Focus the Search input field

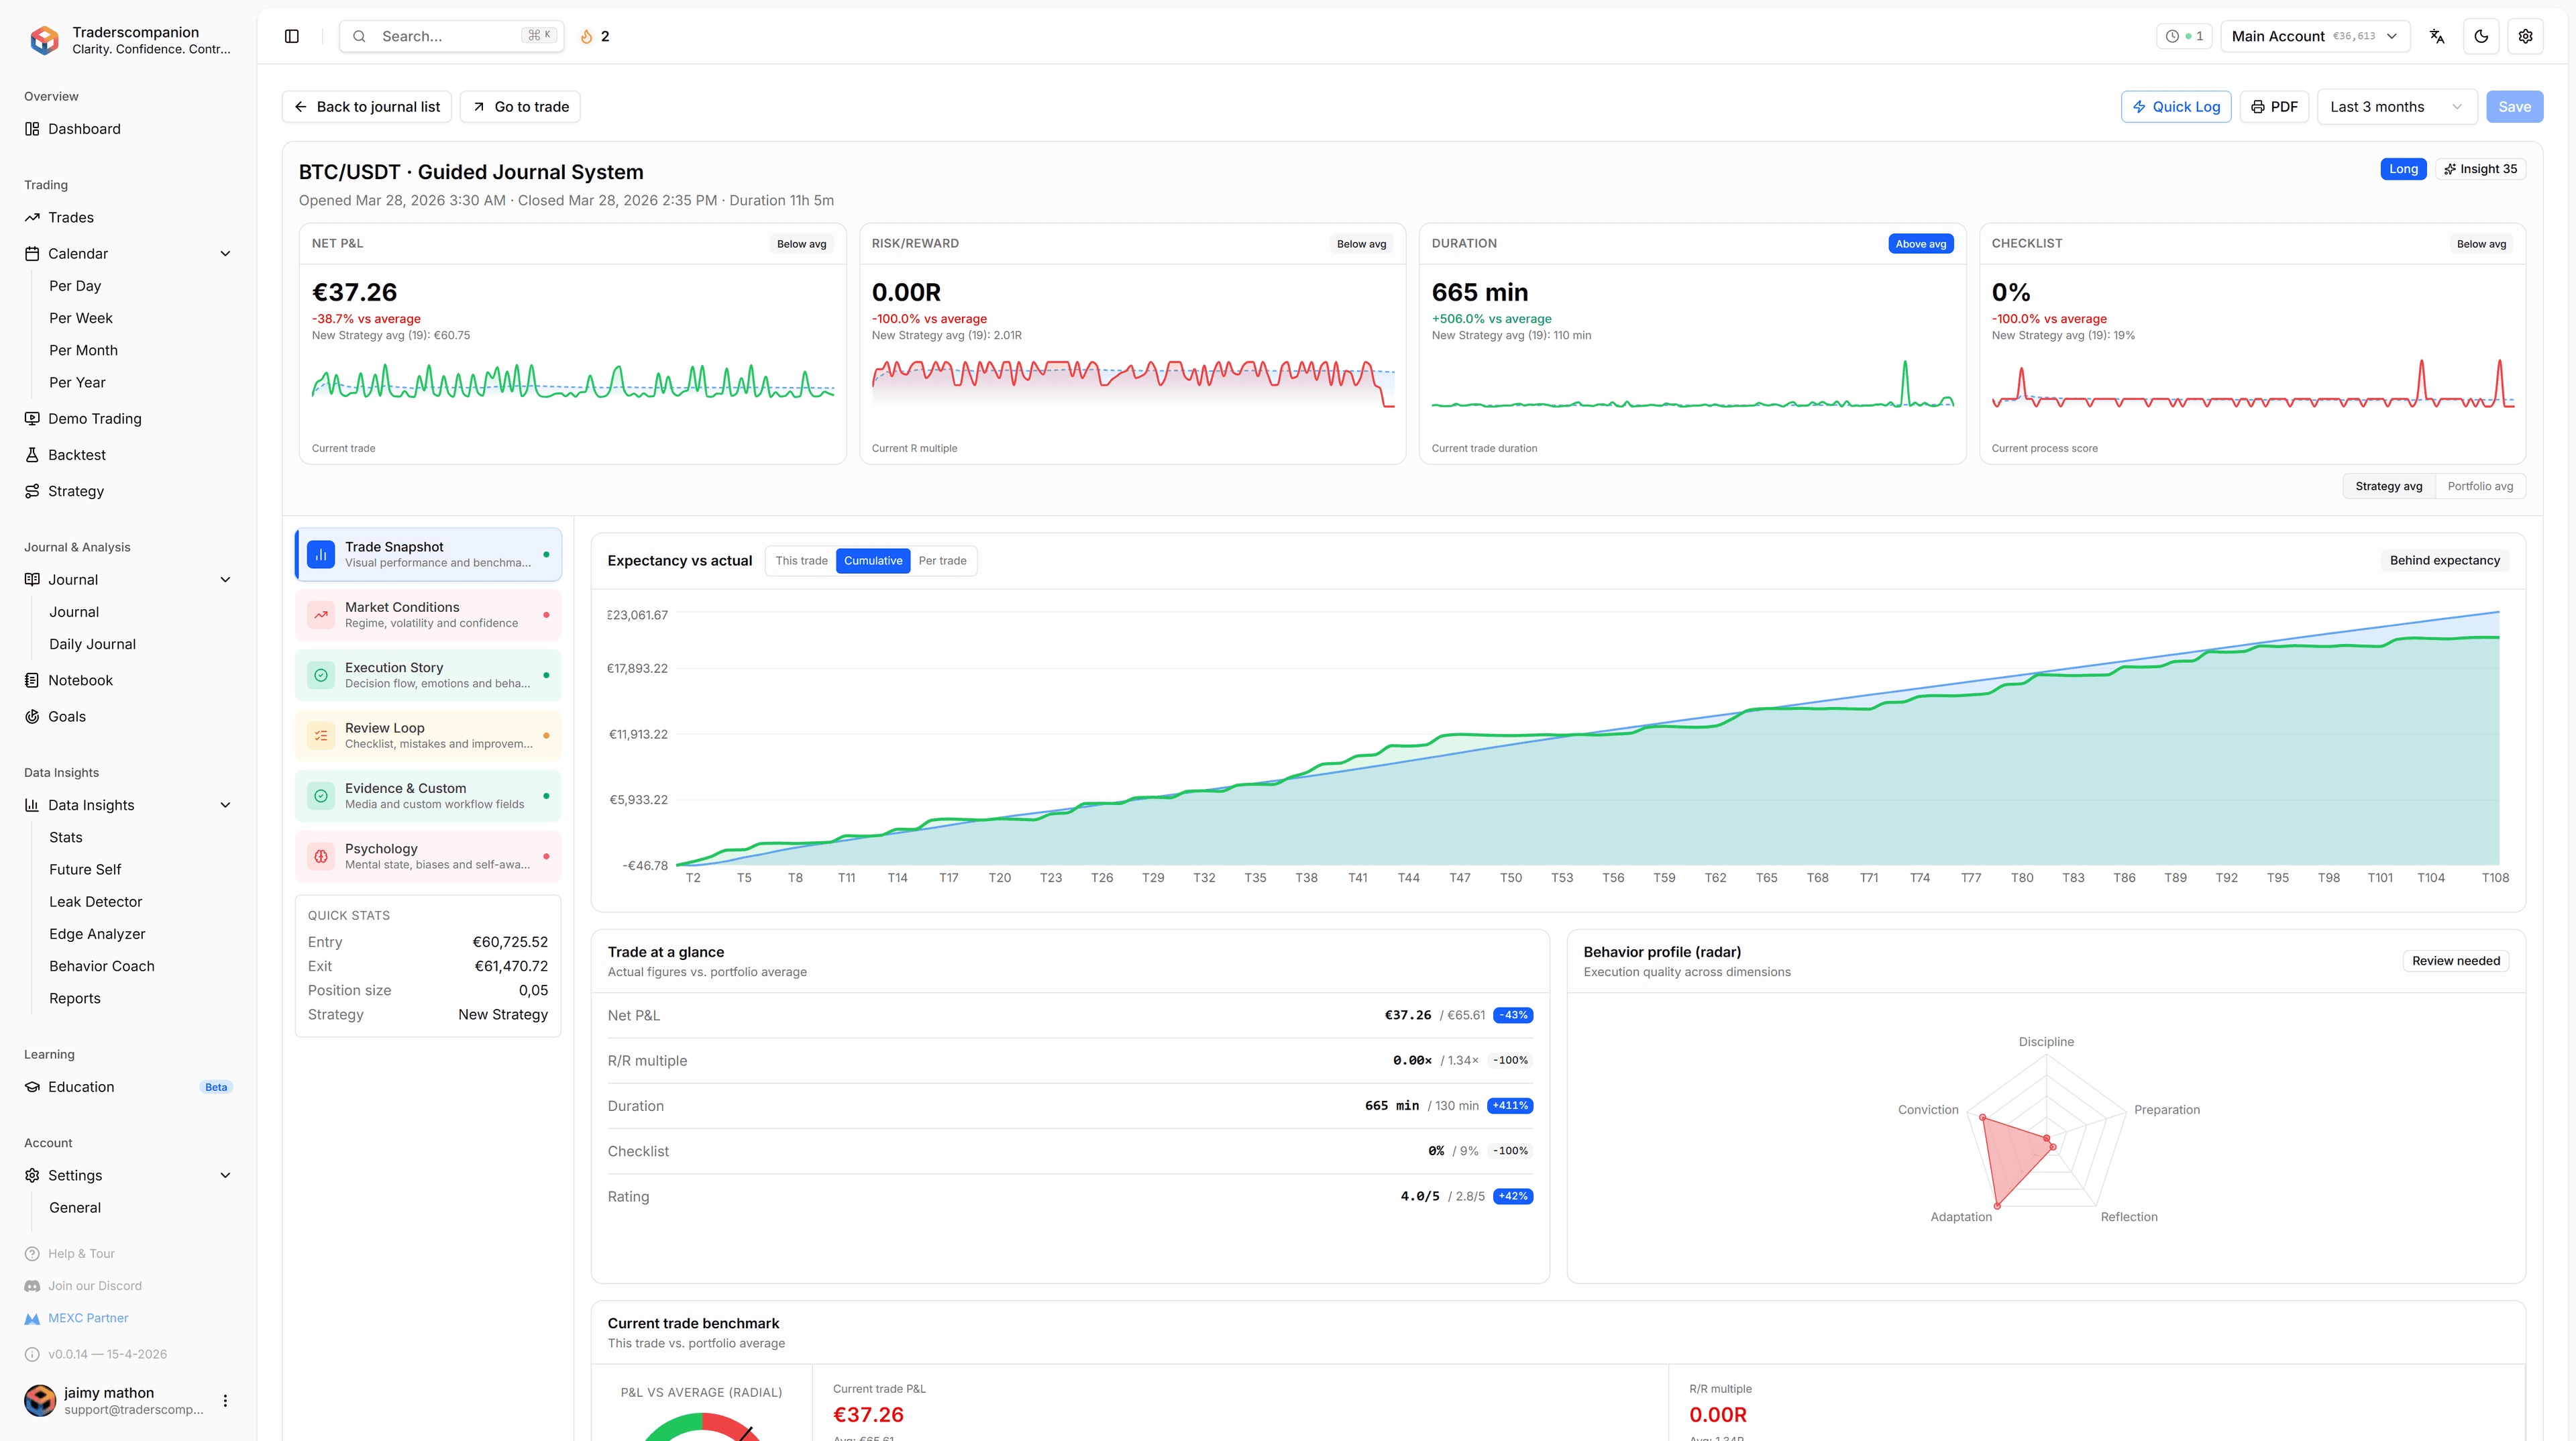click(x=451, y=36)
